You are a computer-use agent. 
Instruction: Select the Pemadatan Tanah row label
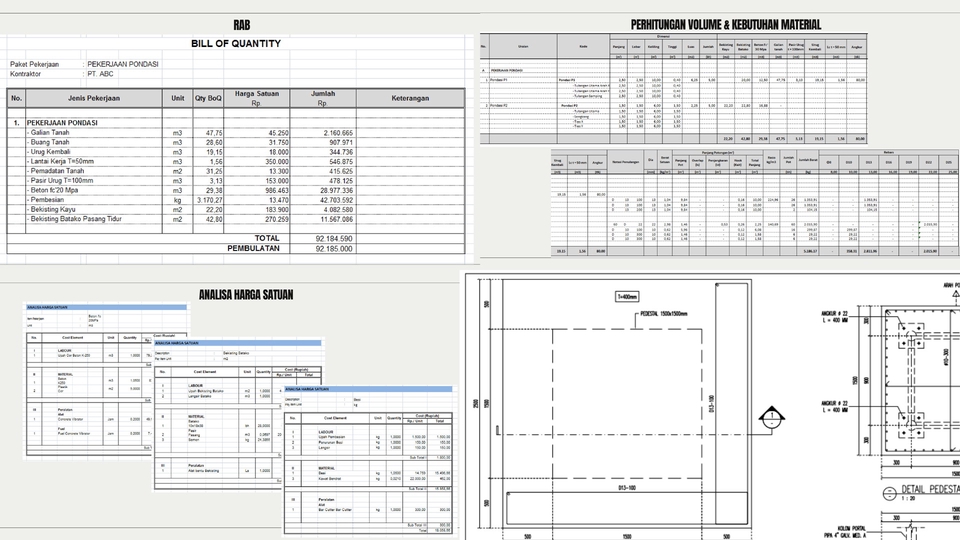(x=56, y=171)
